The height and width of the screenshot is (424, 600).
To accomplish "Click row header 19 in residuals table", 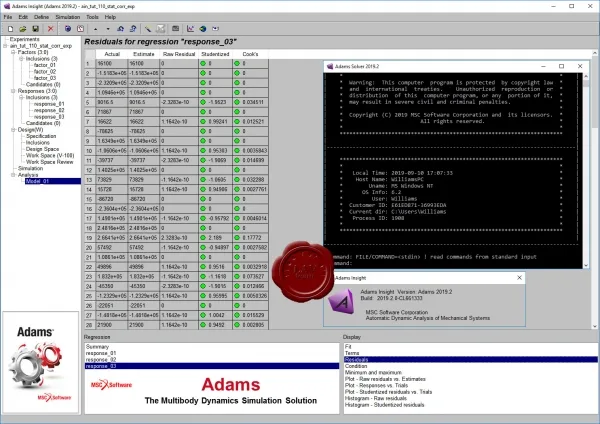I will 90,238.
